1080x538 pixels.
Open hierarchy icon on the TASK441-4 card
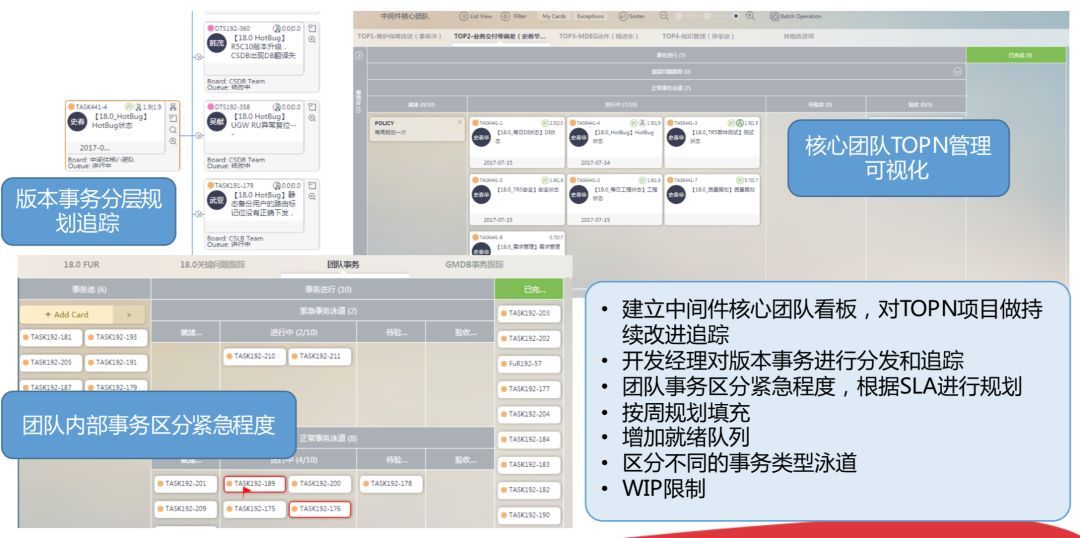[174, 105]
